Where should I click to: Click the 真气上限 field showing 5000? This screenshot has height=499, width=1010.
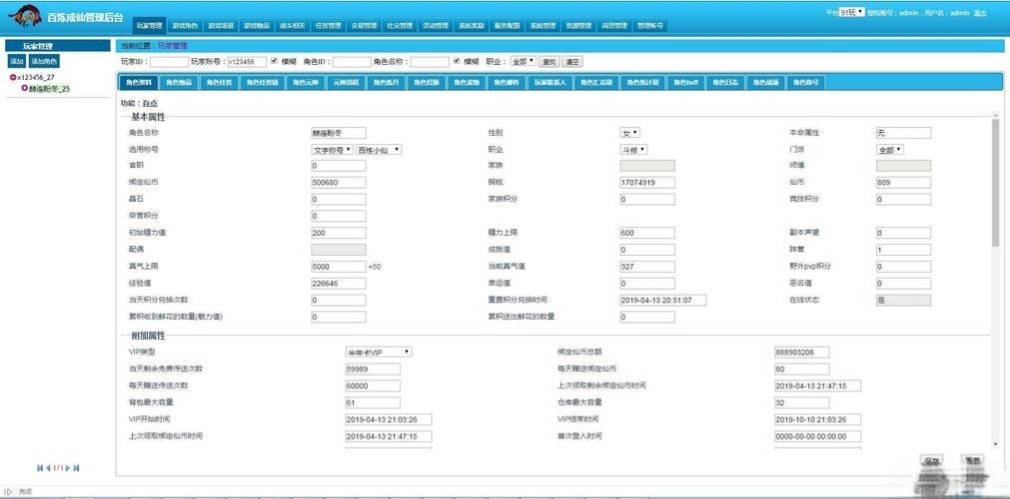pos(339,267)
